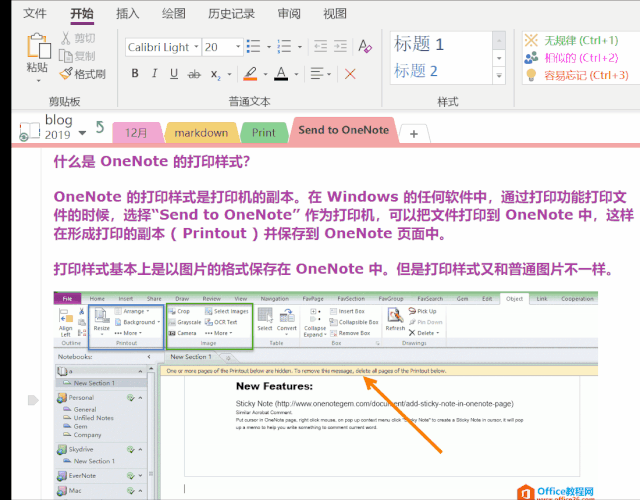Toggle Subscript formatting
Viewport: 640px width, 500px height.
pyautogui.click(x=216, y=74)
